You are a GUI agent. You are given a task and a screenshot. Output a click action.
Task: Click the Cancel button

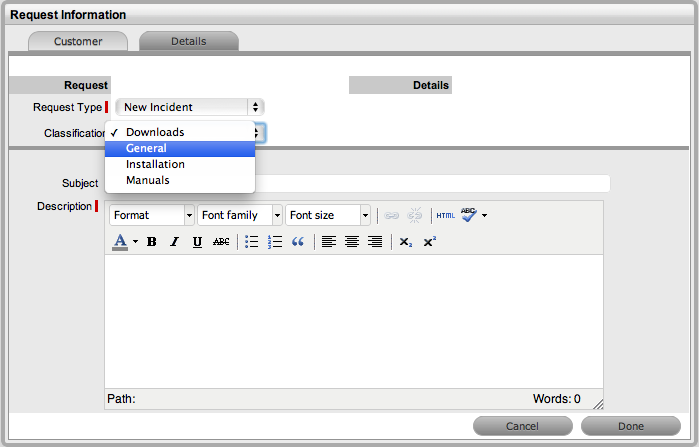pos(522,426)
